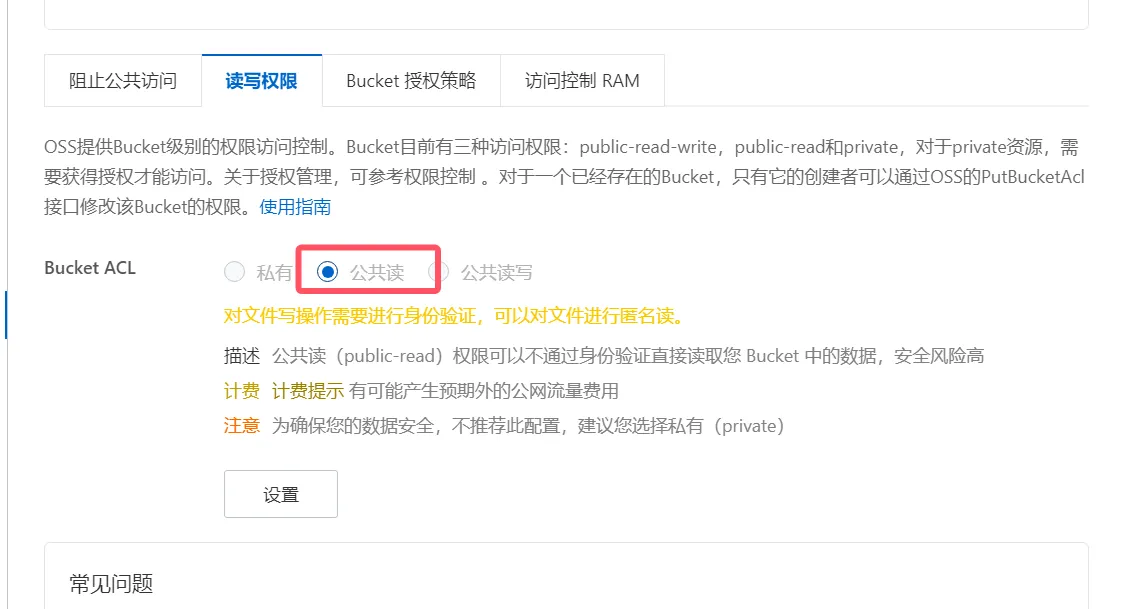Click the 私有 option label text
1125x609 pixels.
point(274,273)
